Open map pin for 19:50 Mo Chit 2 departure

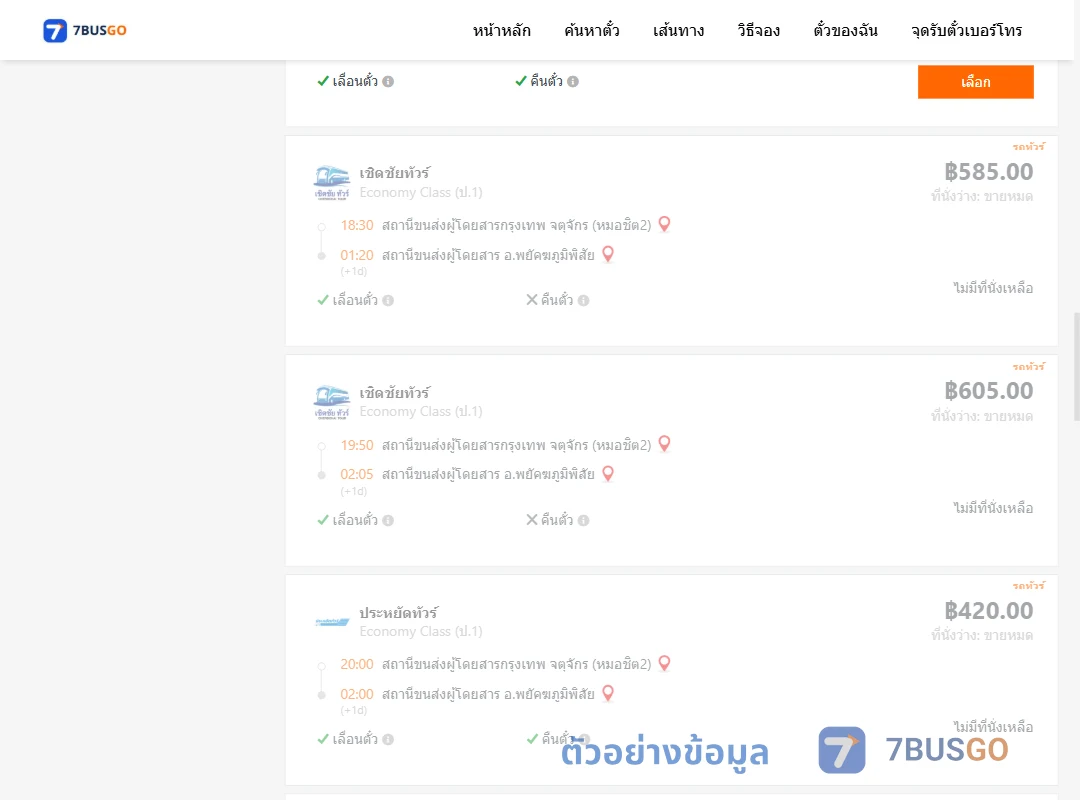coord(664,444)
